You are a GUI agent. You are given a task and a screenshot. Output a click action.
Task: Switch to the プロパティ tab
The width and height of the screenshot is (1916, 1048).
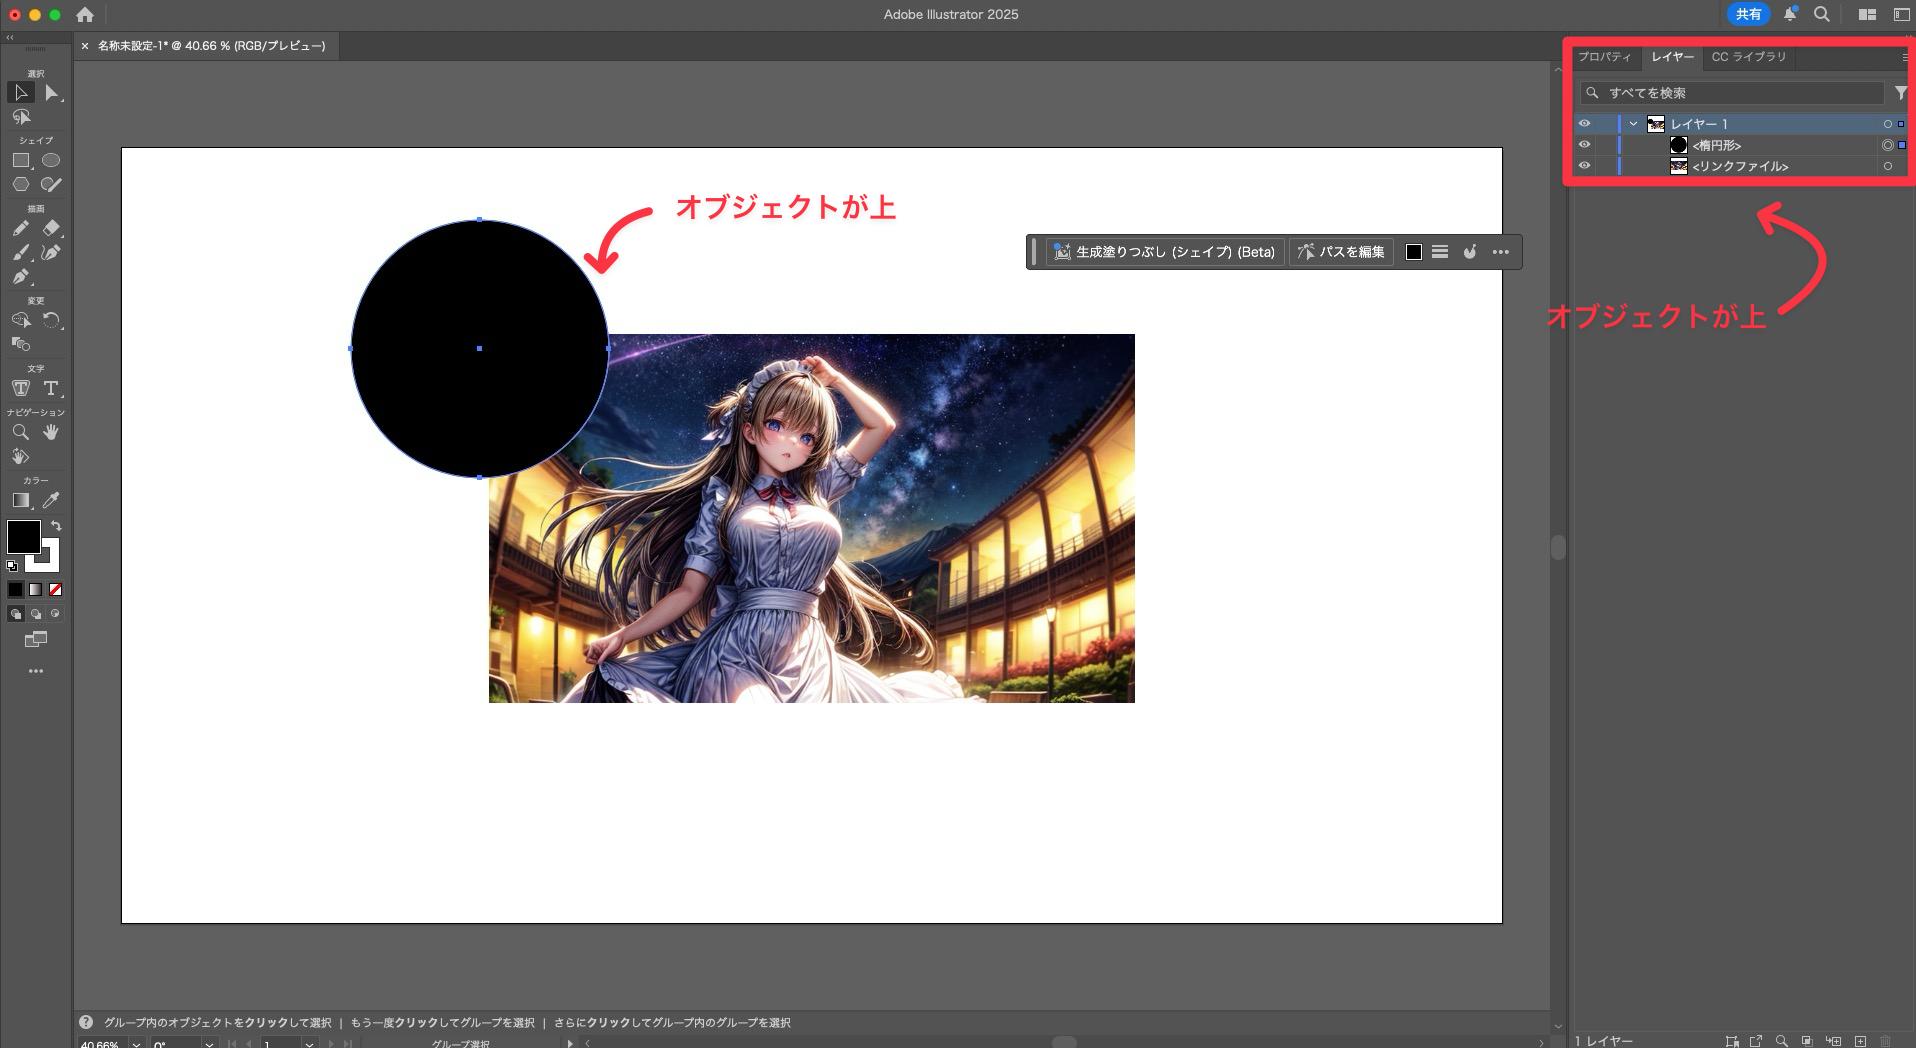[1605, 57]
